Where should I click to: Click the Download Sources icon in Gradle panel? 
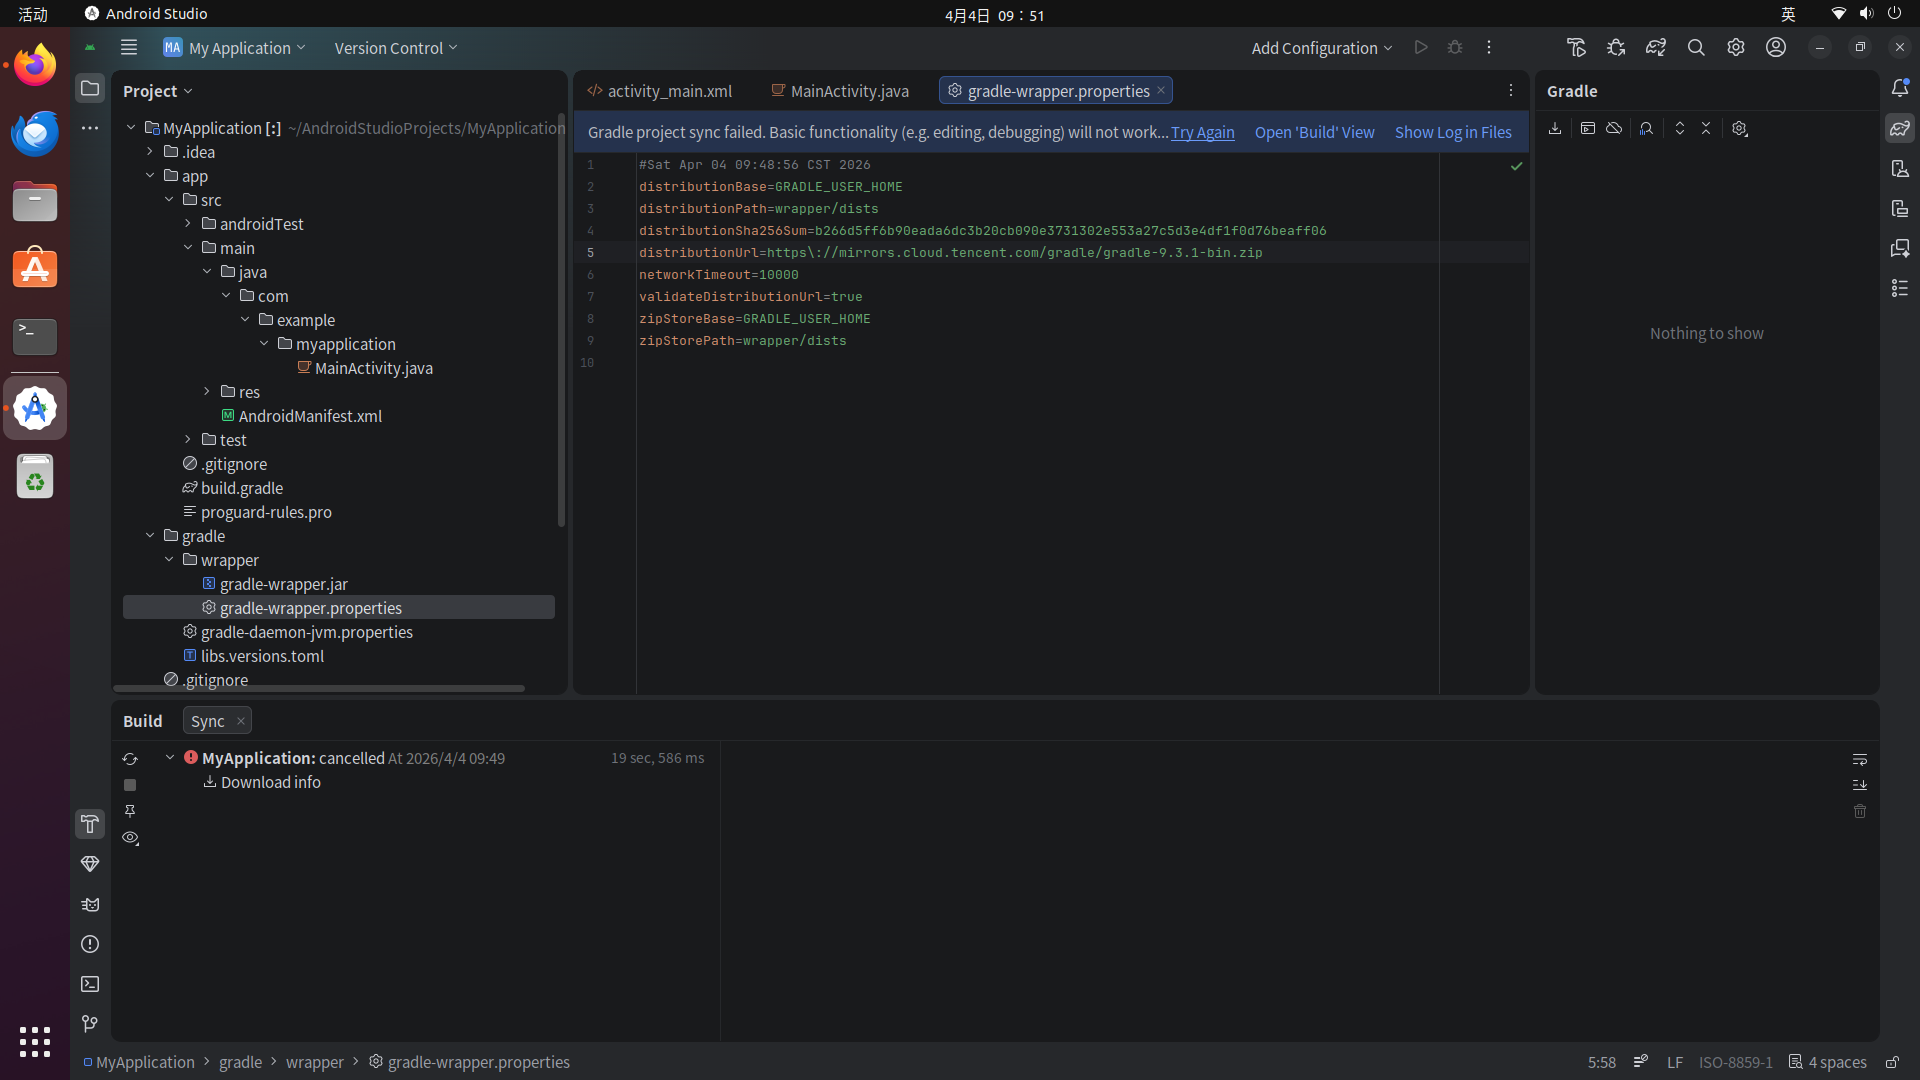tap(1555, 129)
